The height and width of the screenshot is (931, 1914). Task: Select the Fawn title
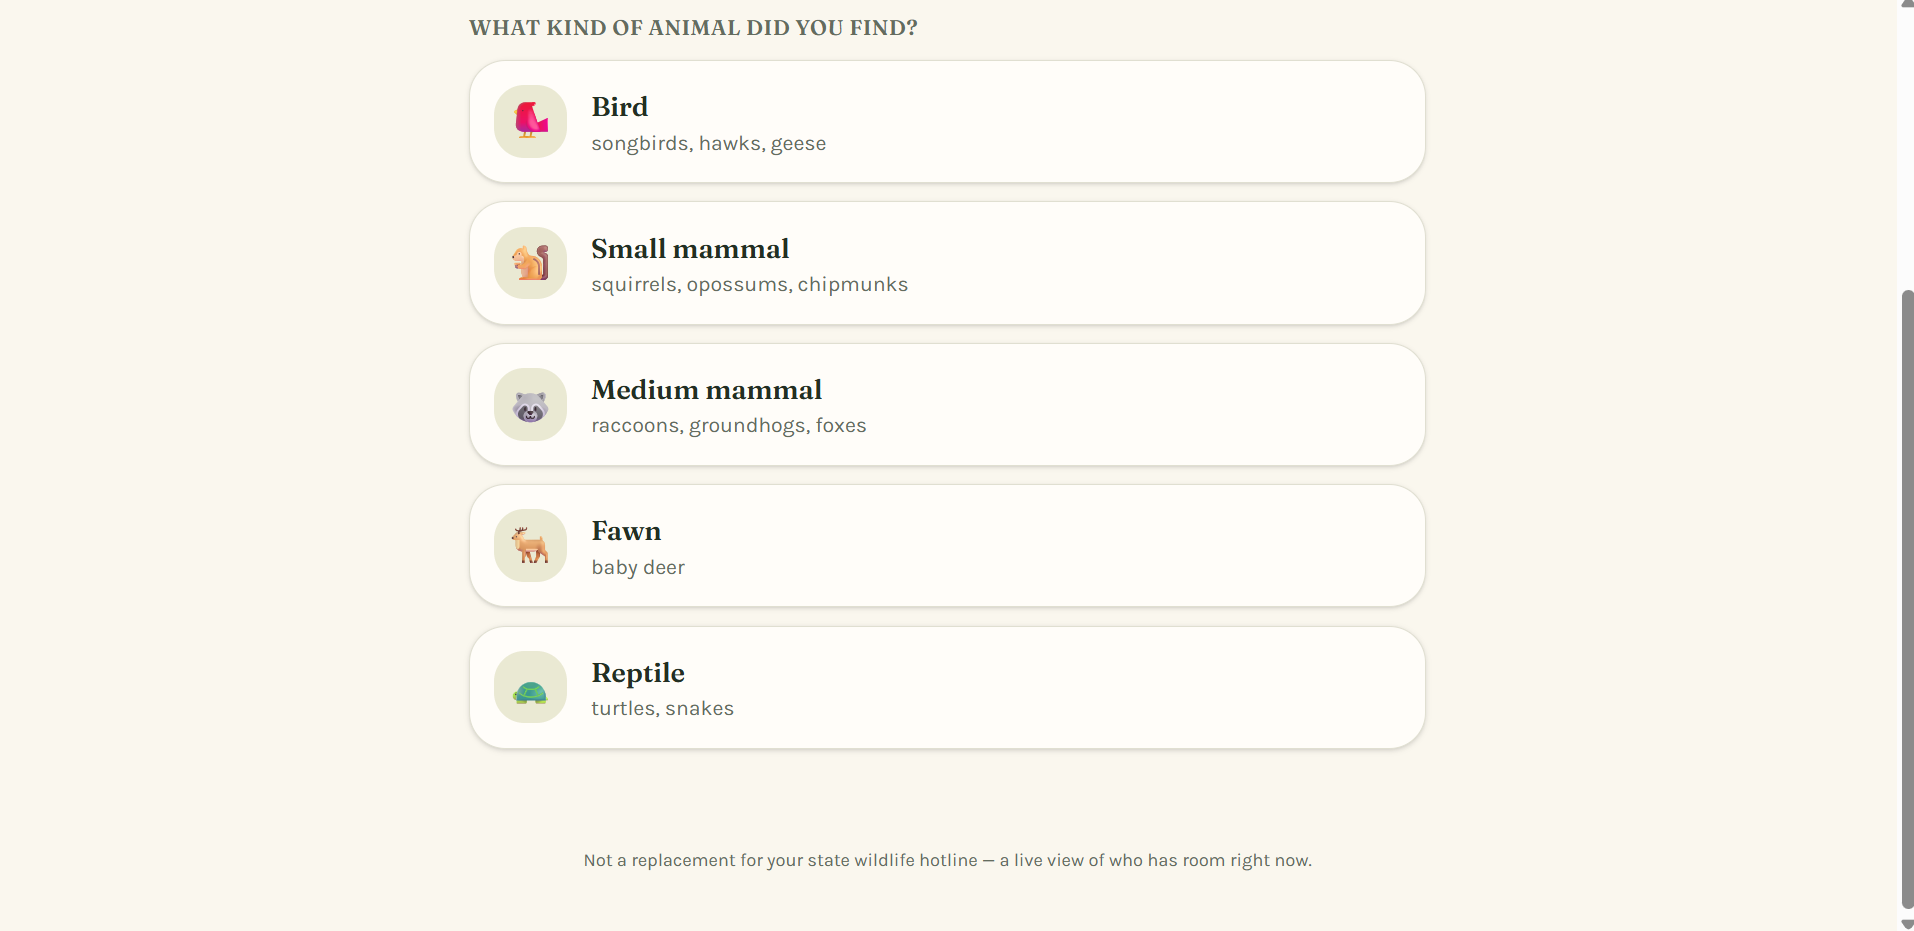point(626,531)
